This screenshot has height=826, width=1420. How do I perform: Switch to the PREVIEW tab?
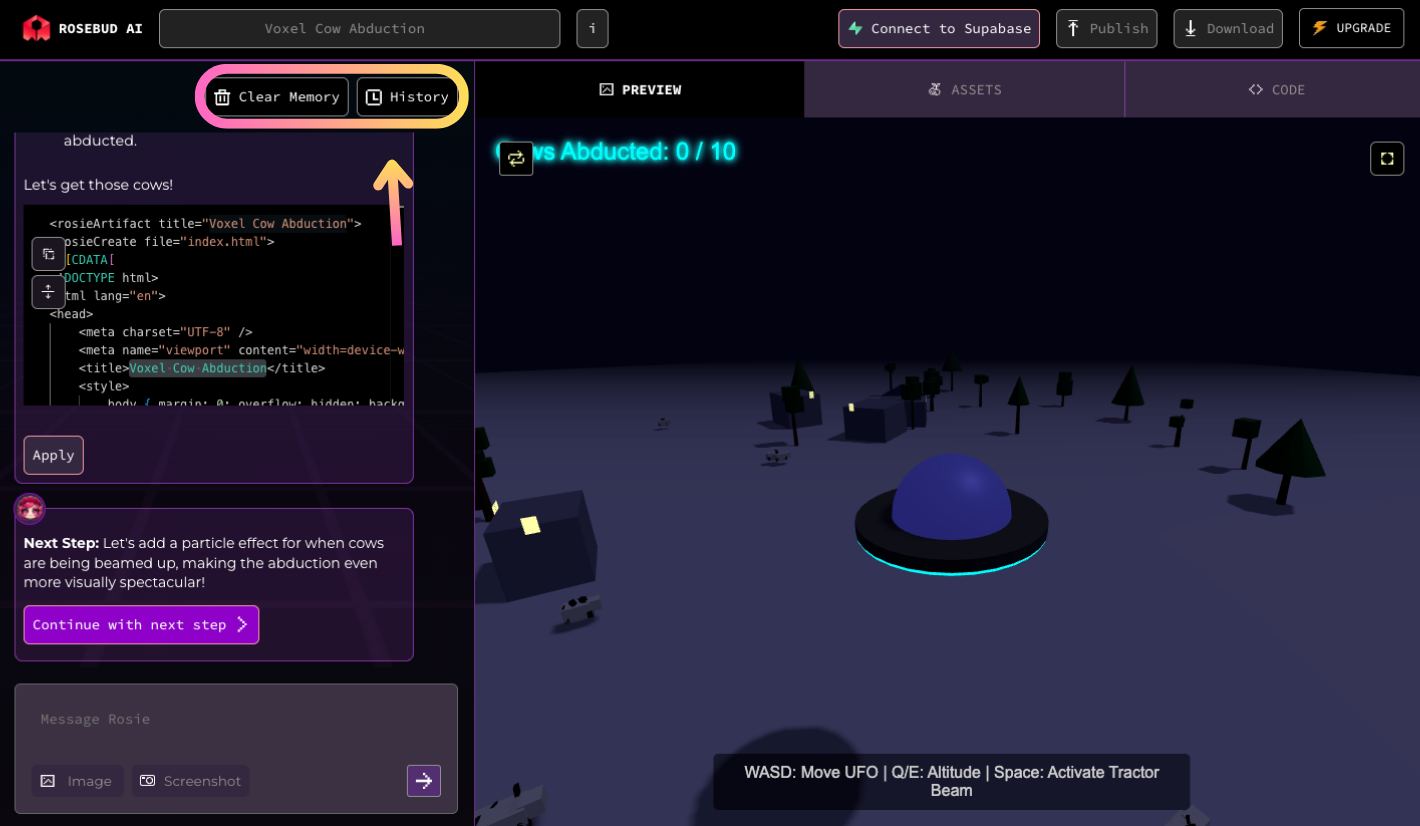pyautogui.click(x=640, y=90)
